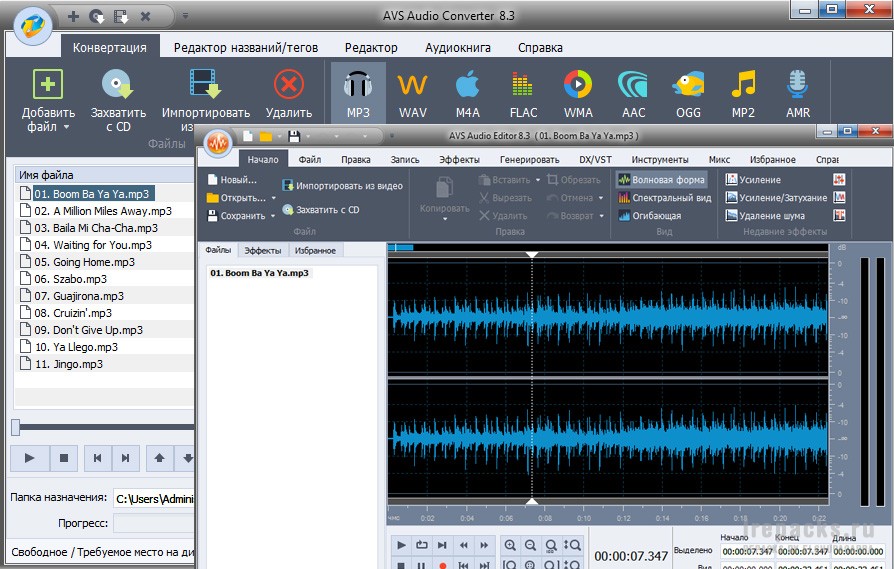Switch to Waveform view (Волновая форма)
Screen dimensions: 894x569
point(662,180)
